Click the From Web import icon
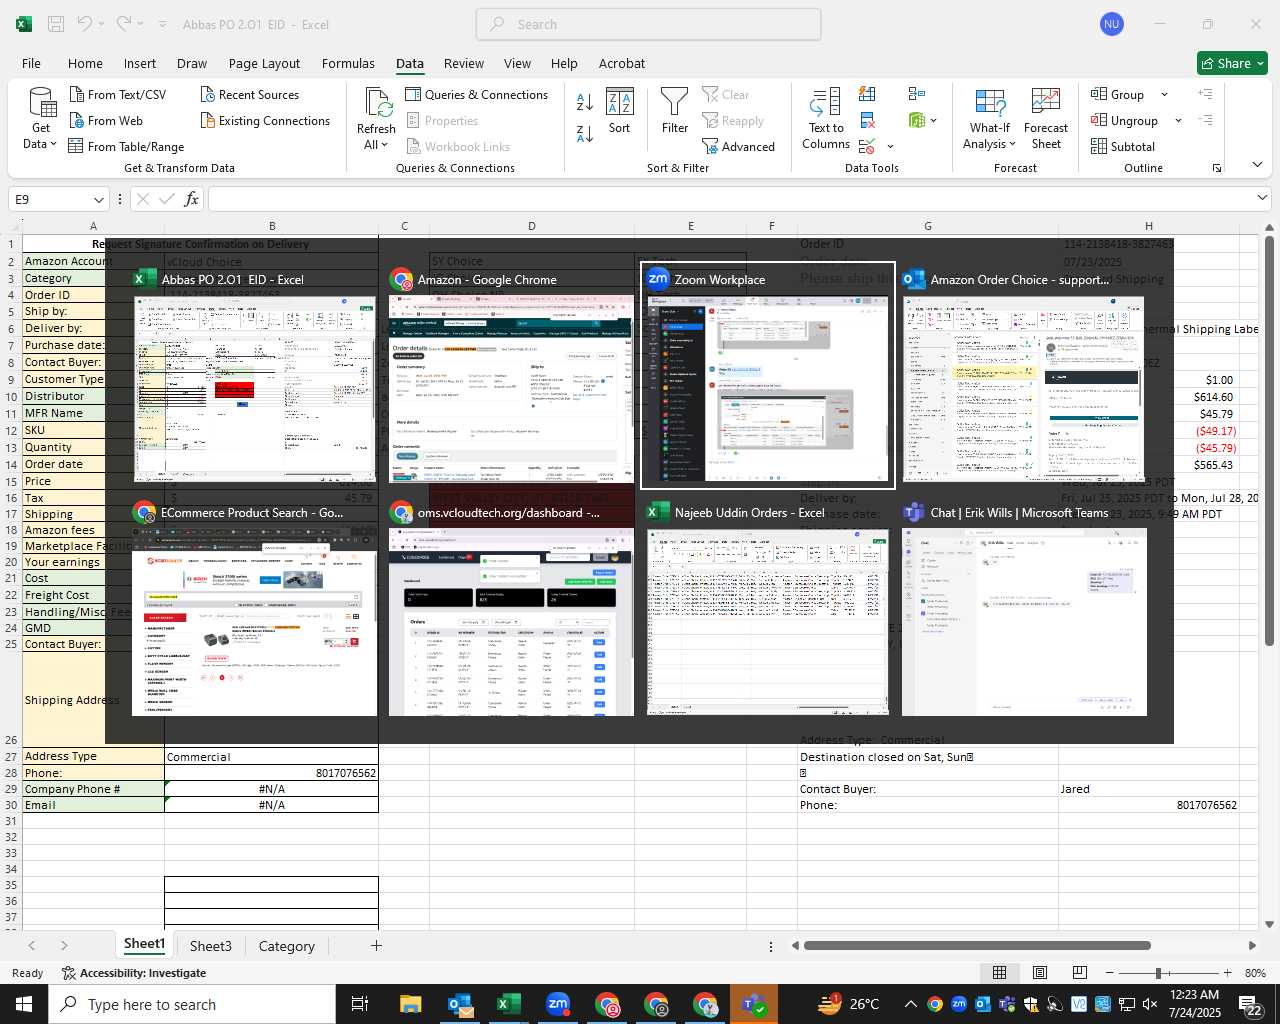The height and width of the screenshot is (1024, 1280). [77, 120]
